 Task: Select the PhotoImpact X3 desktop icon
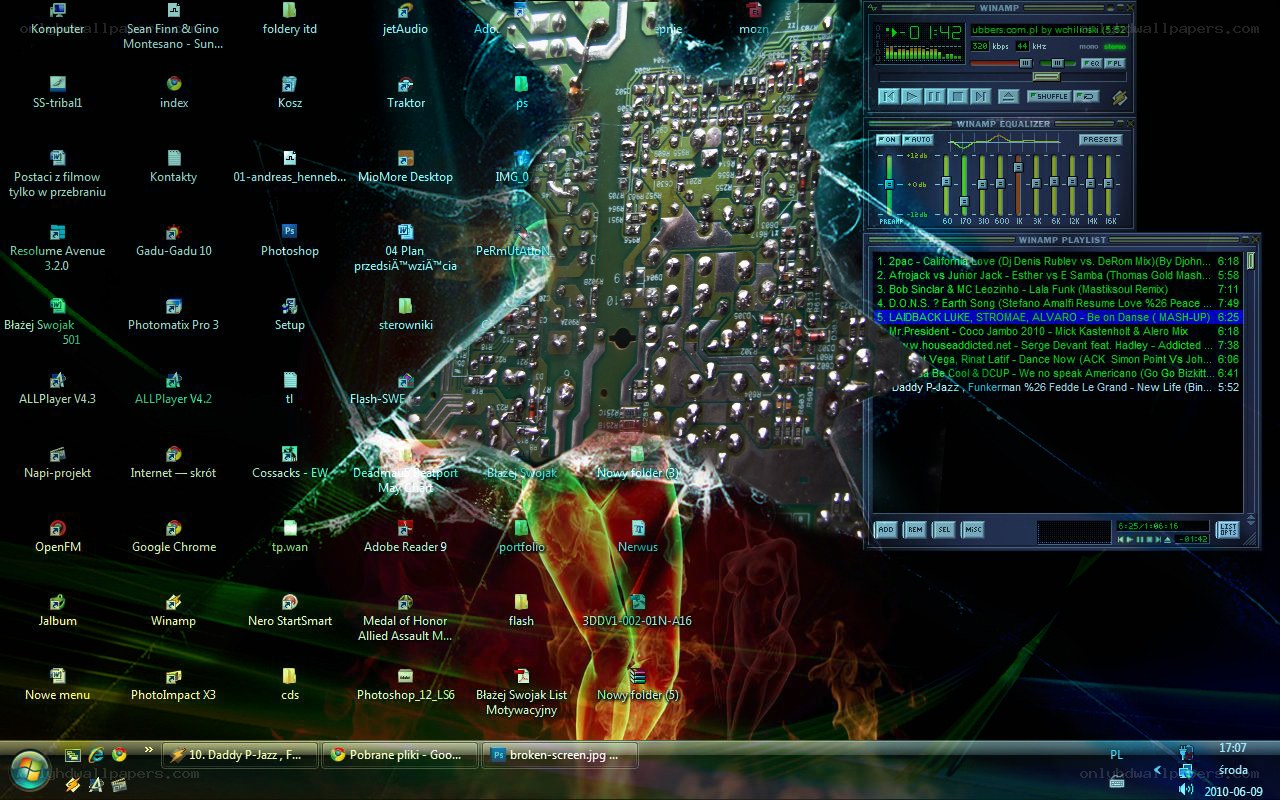click(174, 684)
